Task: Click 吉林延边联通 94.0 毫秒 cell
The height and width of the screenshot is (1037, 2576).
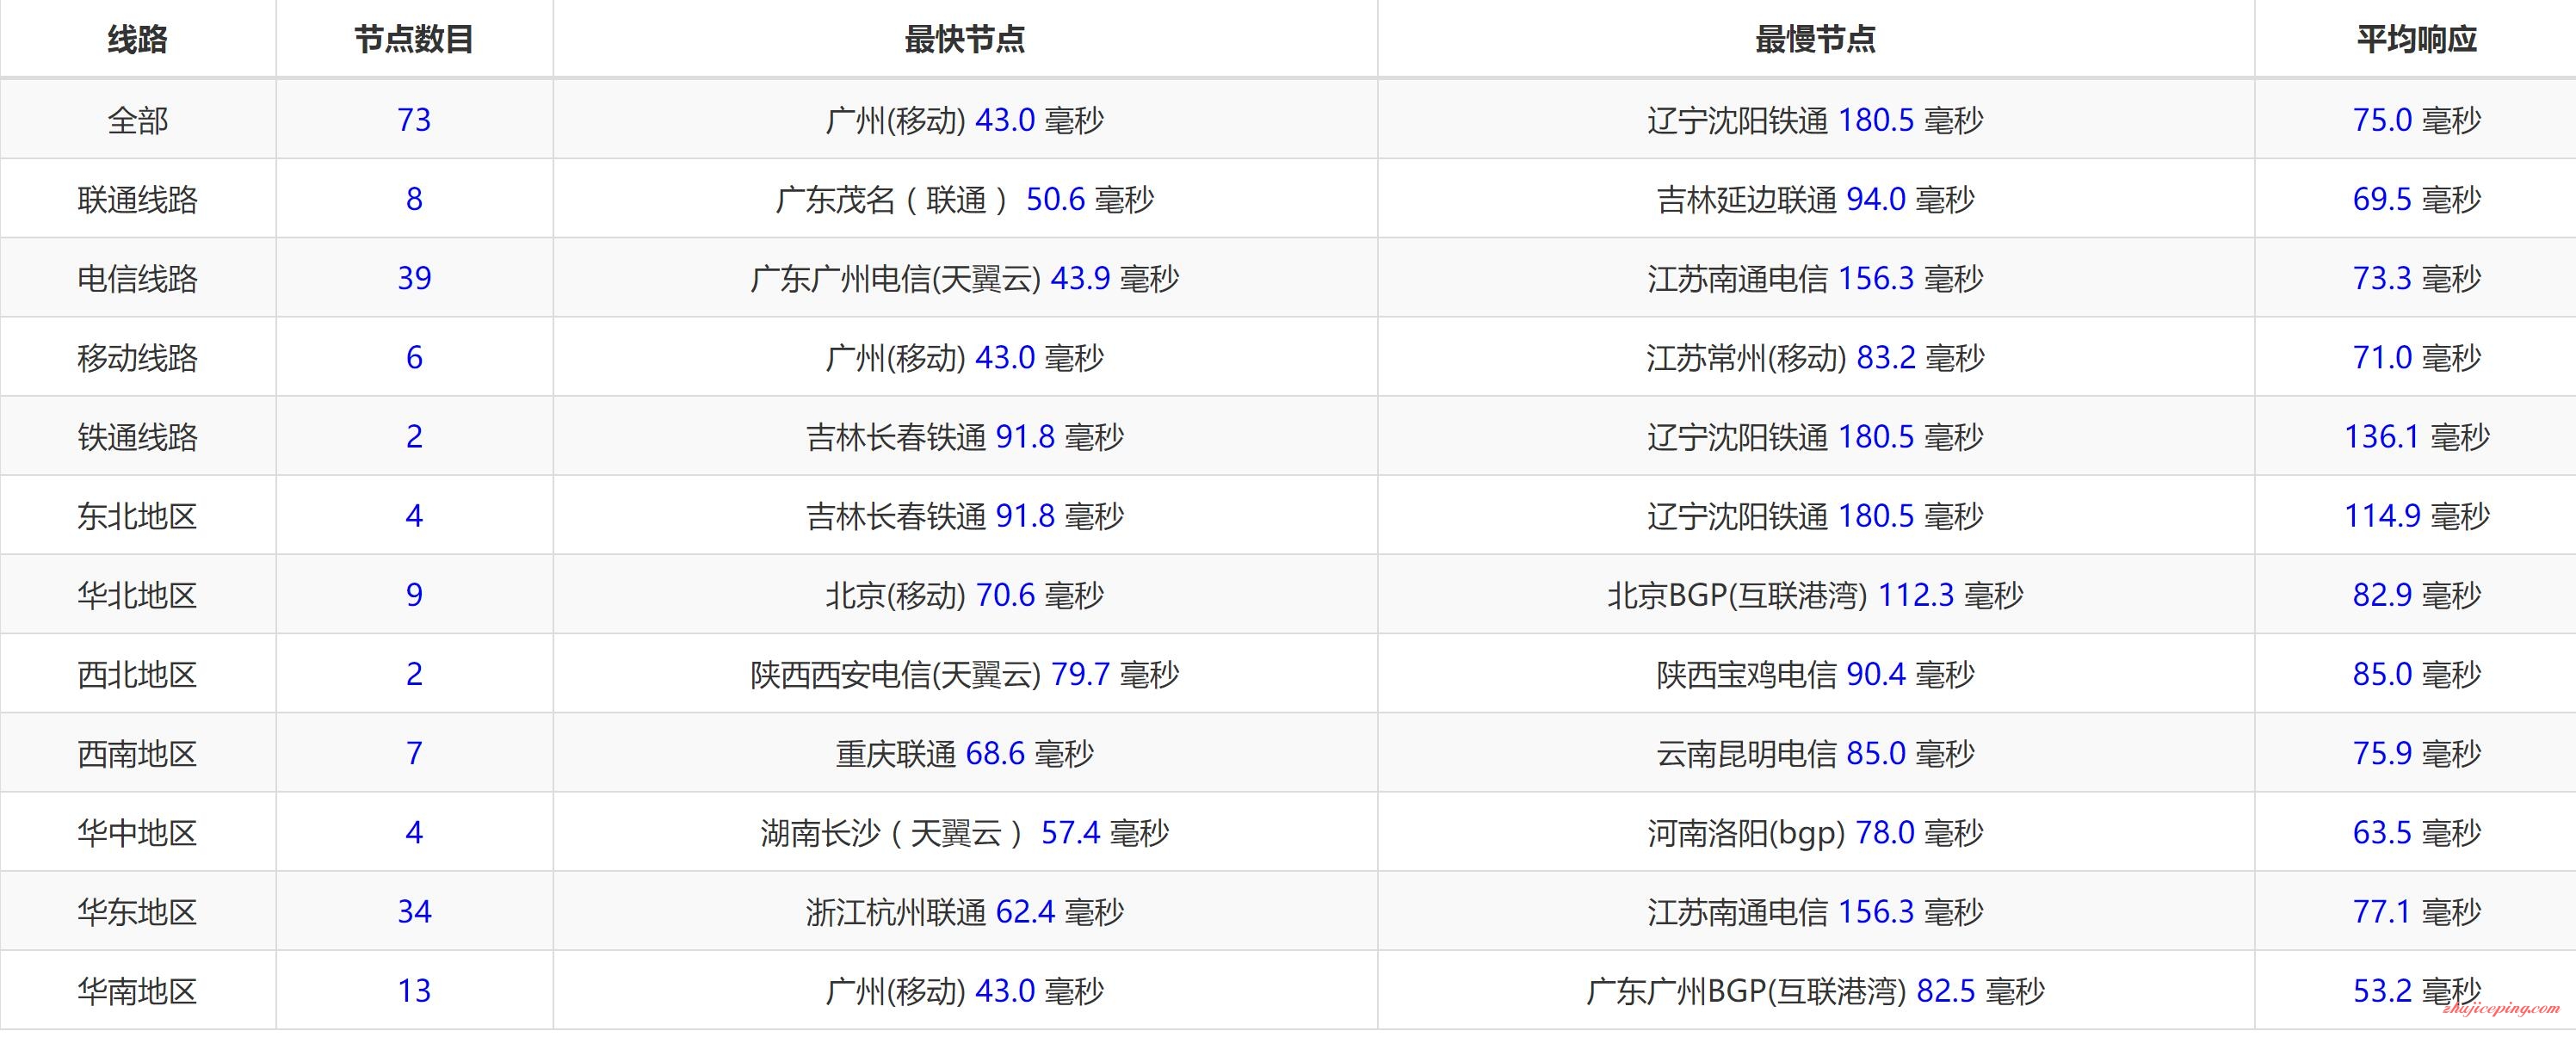Action: [x=1816, y=199]
